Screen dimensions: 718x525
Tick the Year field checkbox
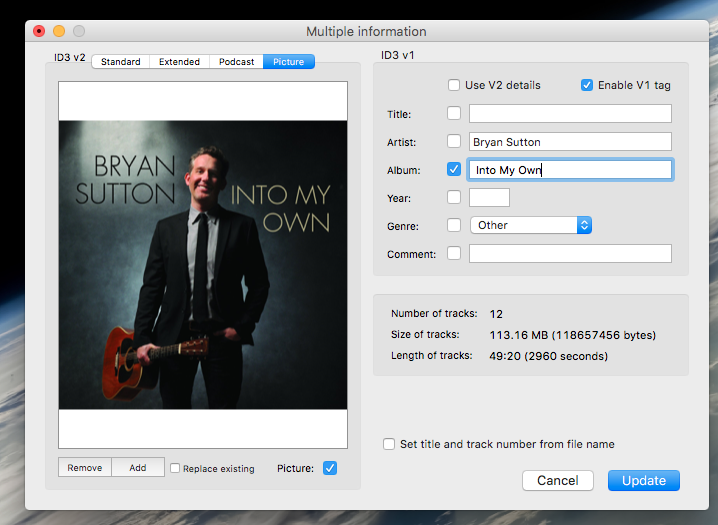(454, 197)
